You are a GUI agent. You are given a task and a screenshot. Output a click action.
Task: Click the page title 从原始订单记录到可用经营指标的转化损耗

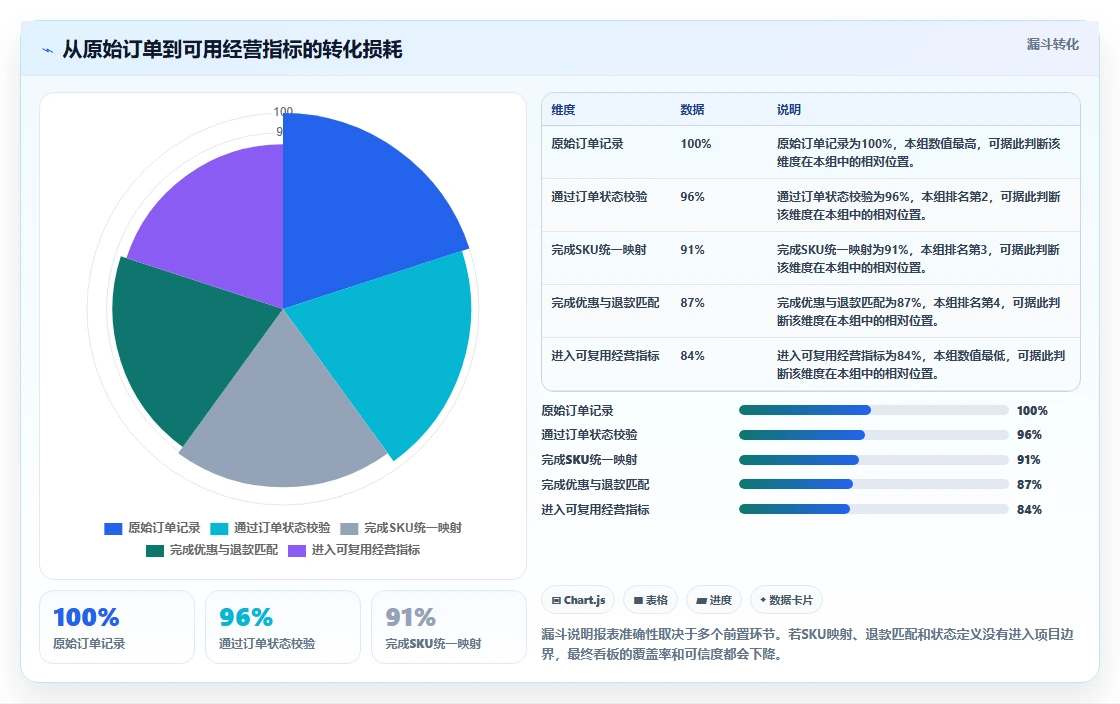click(x=232, y=49)
